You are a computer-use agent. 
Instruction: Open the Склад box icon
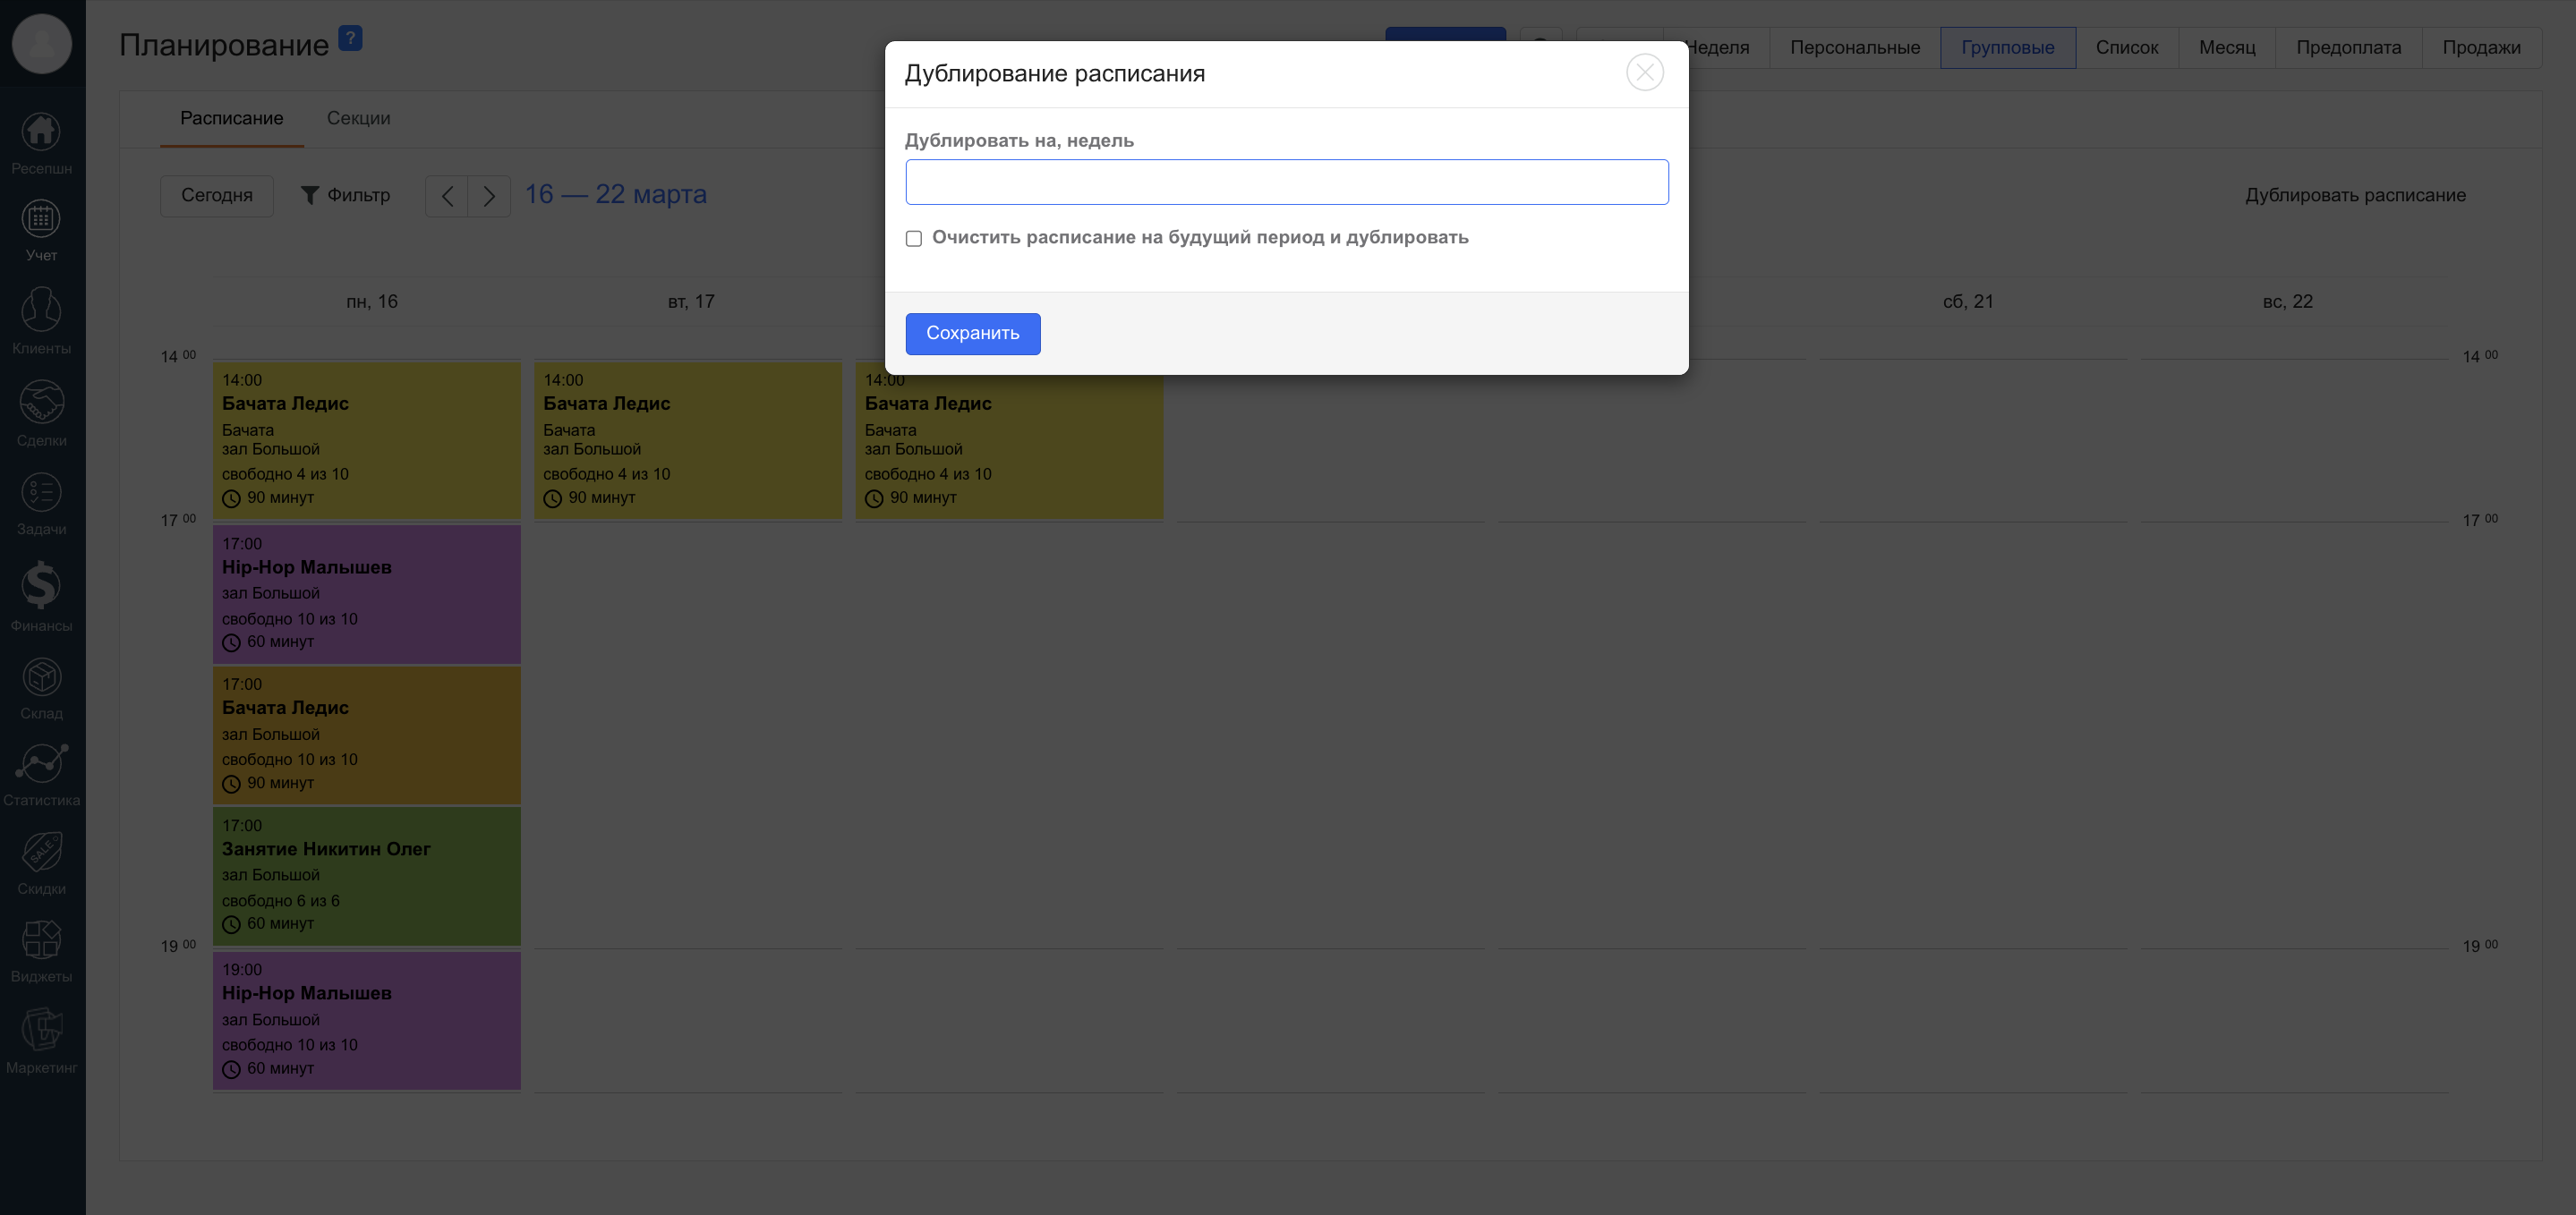41,678
